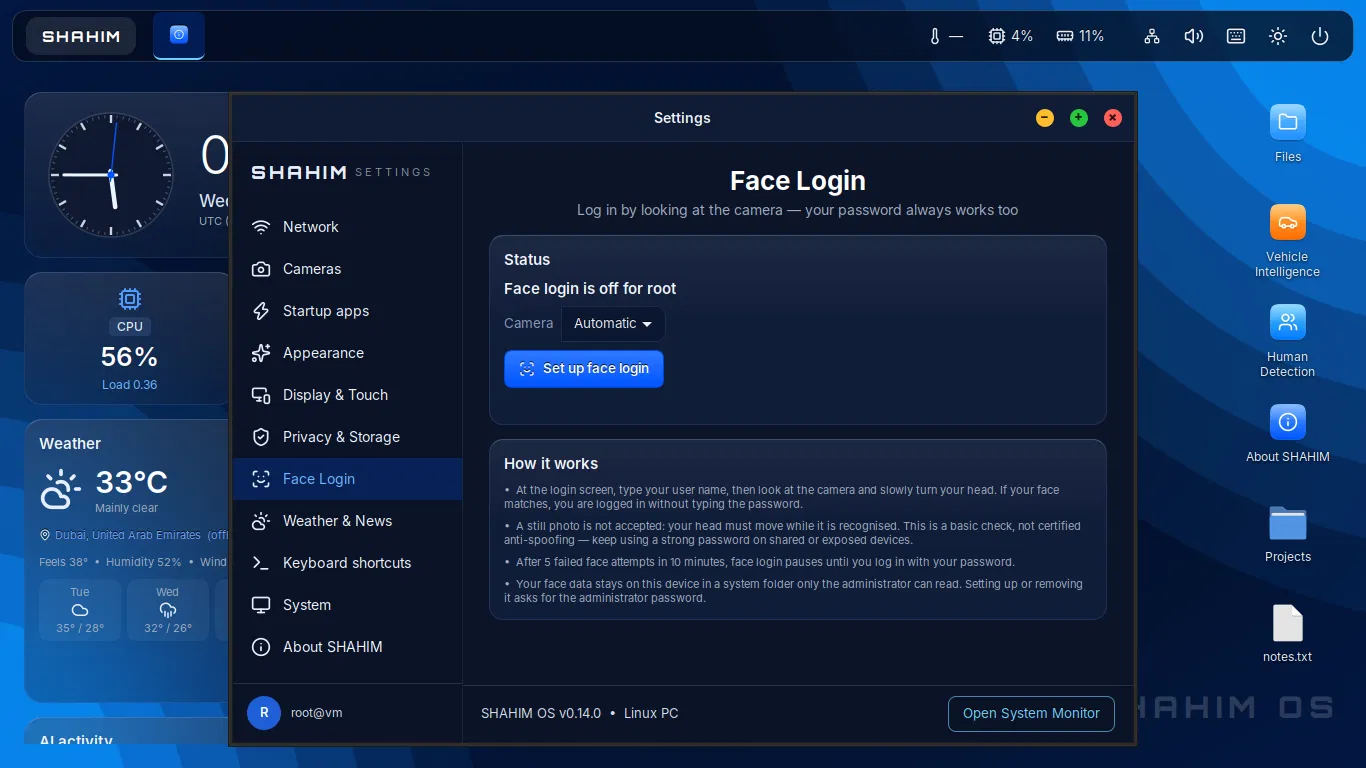Click the analog clock widget
This screenshot has height=768, width=1366.
pyautogui.click(x=111, y=175)
